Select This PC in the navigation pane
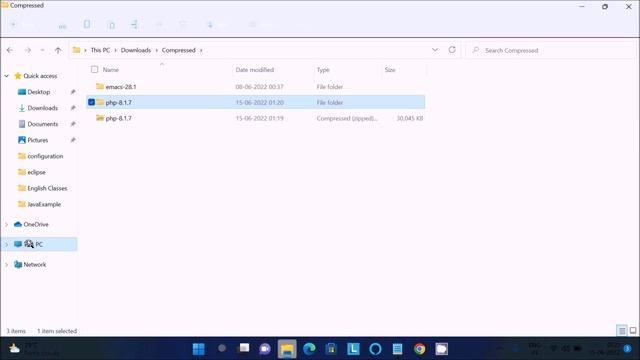This screenshot has width=640, height=360. click(39, 244)
